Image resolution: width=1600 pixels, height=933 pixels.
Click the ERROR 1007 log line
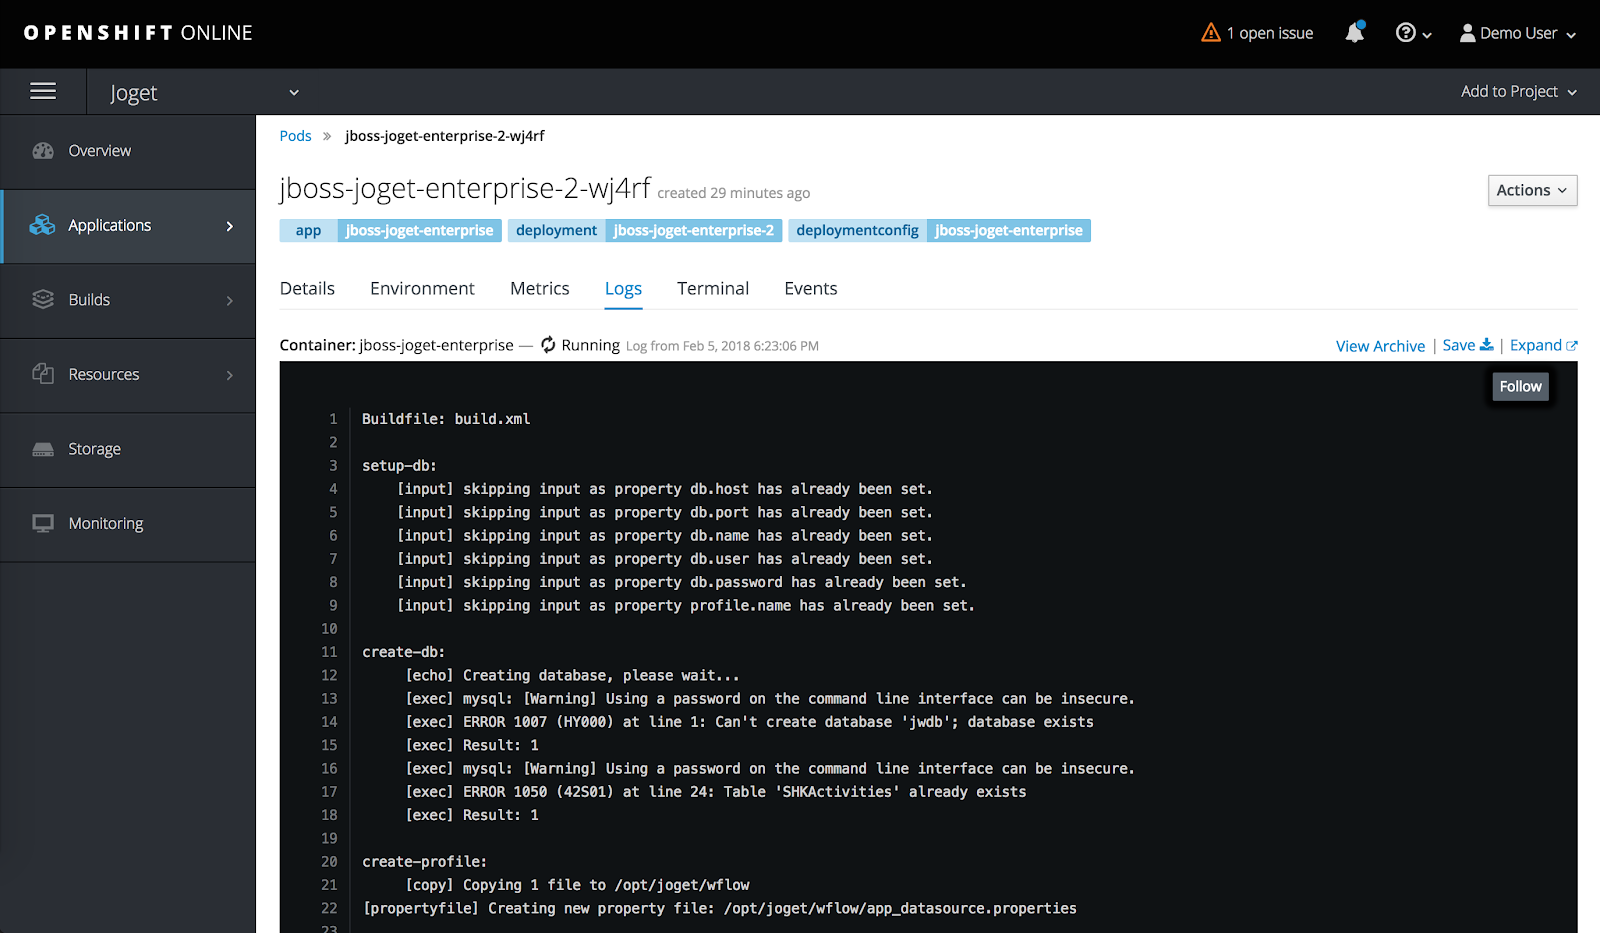[750, 722]
